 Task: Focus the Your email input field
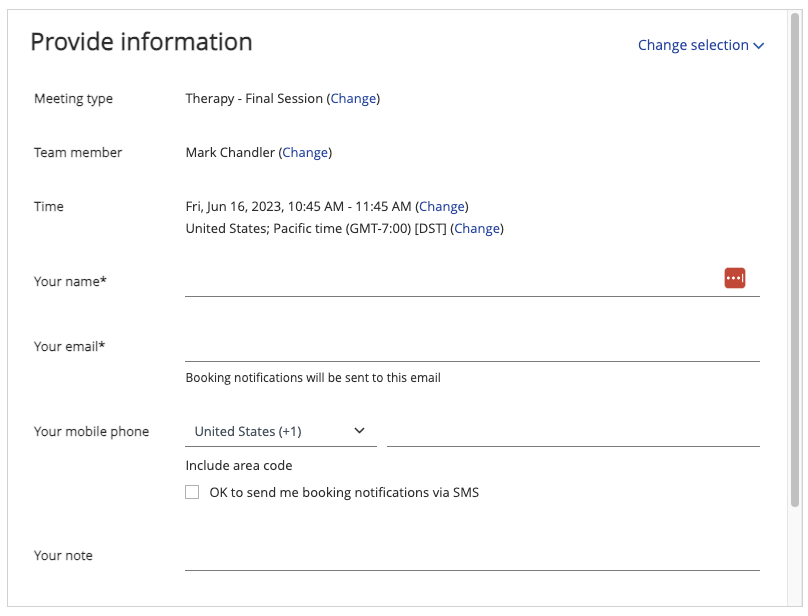(472, 346)
